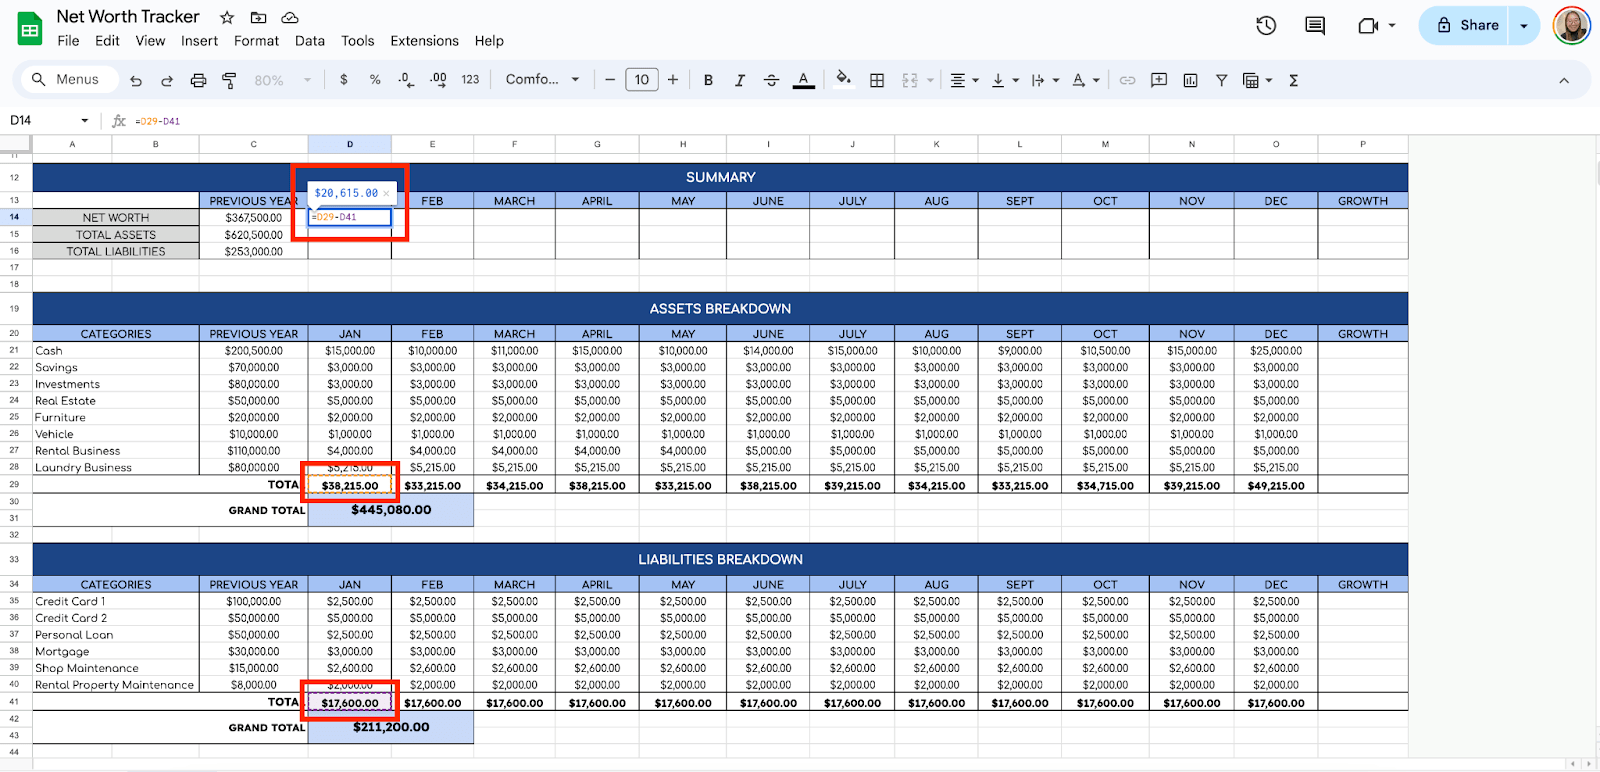Click the formula bar =D29-D41
This screenshot has height=772, width=1600.
pyautogui.click(x=160, y=121)
